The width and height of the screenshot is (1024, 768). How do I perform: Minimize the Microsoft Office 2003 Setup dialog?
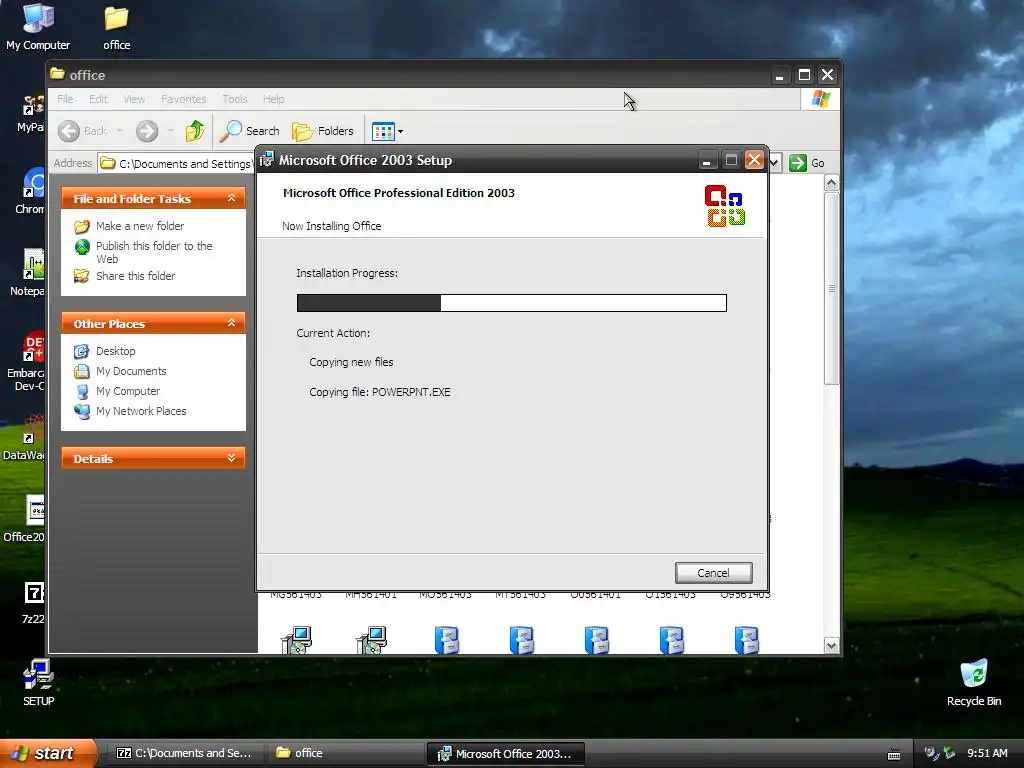[707, 160]
